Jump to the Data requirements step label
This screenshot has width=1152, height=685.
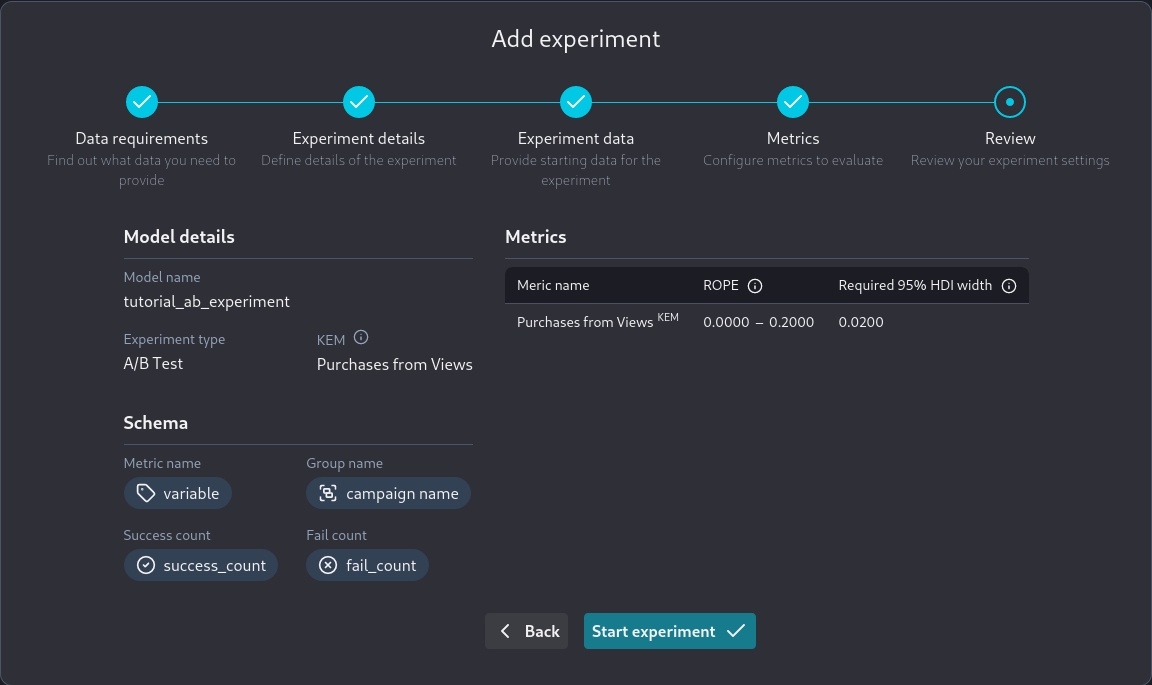coord(142,139)
